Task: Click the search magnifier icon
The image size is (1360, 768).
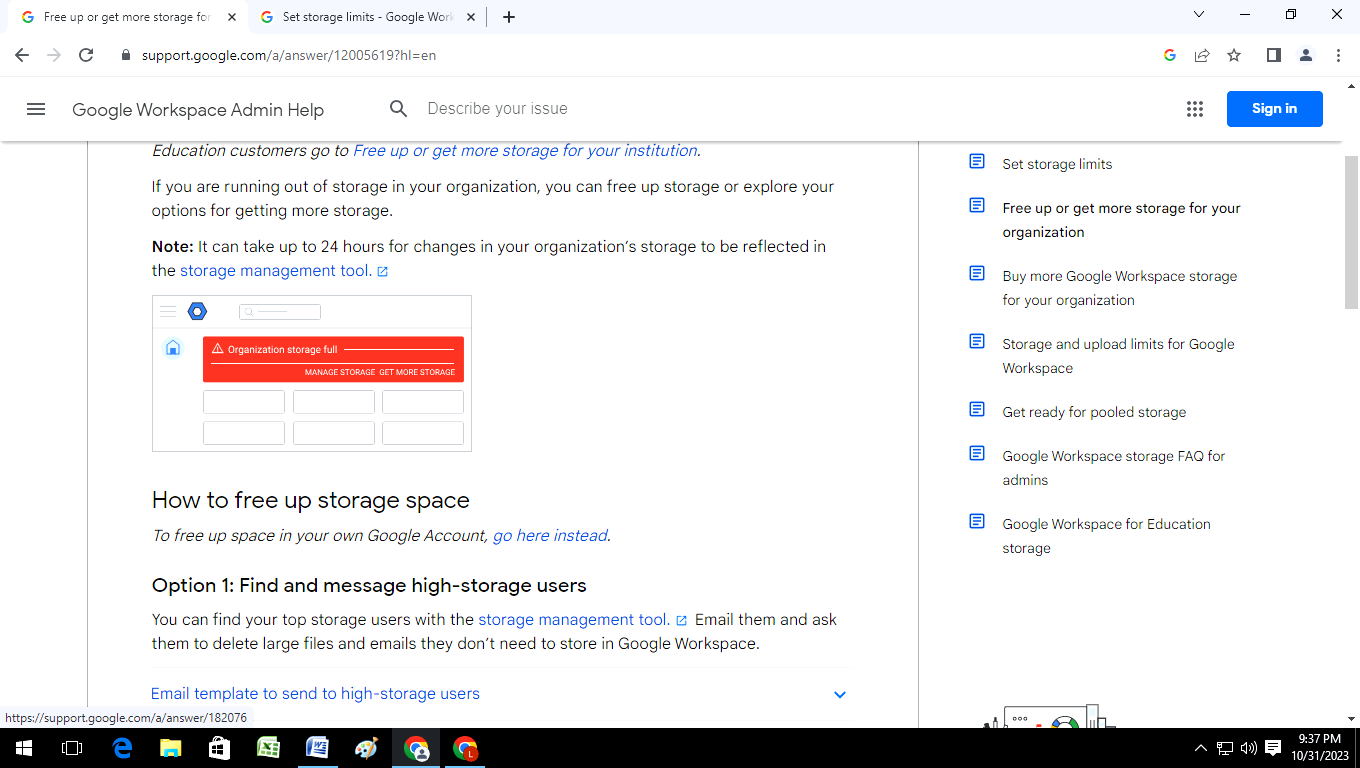Action: click(x=398, y=109)
